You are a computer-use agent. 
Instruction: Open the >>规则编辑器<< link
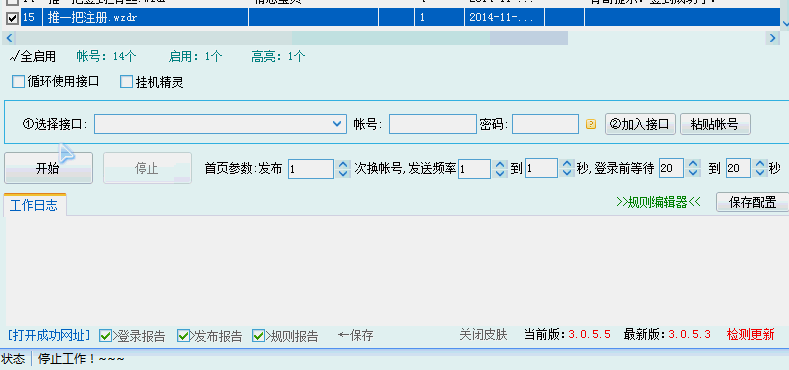658,202
